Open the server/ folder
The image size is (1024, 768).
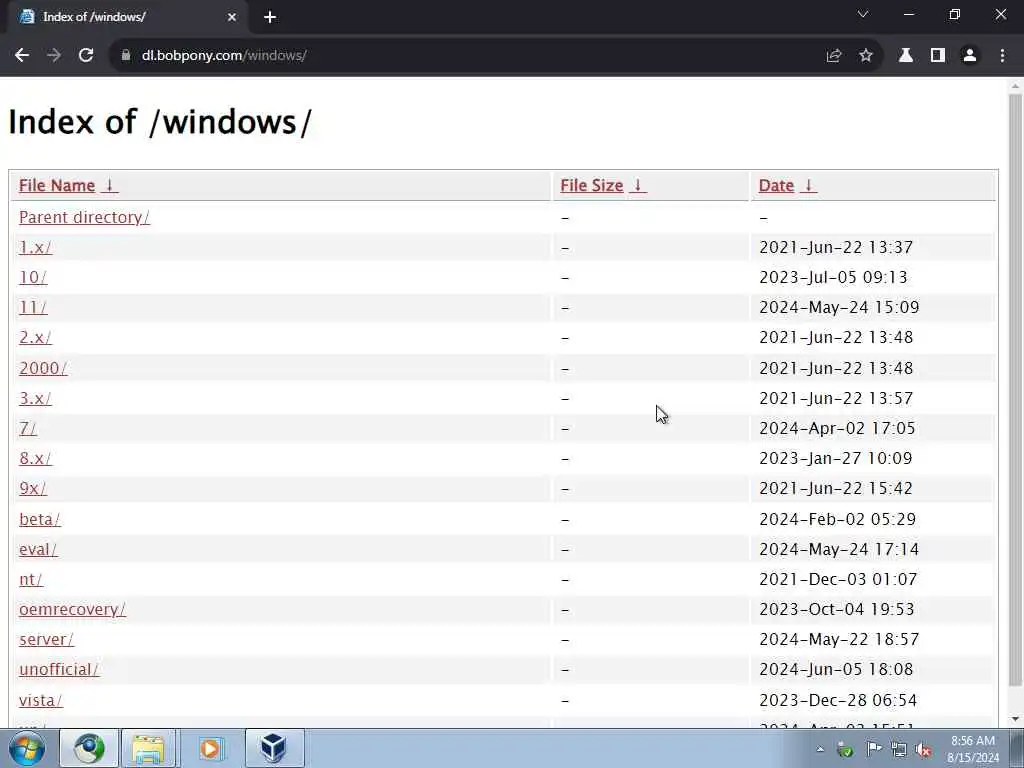pyautogui.click(x=46, y=639)
